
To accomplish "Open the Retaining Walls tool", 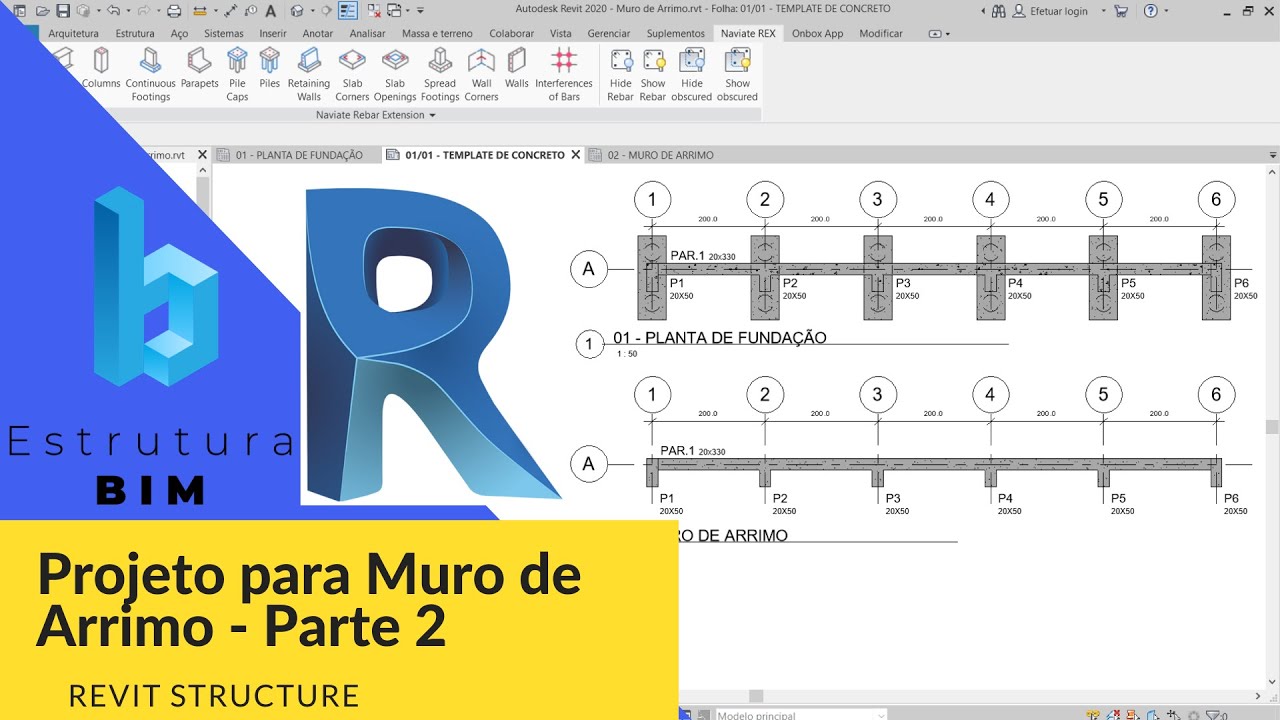I will (x=309, y=75).
